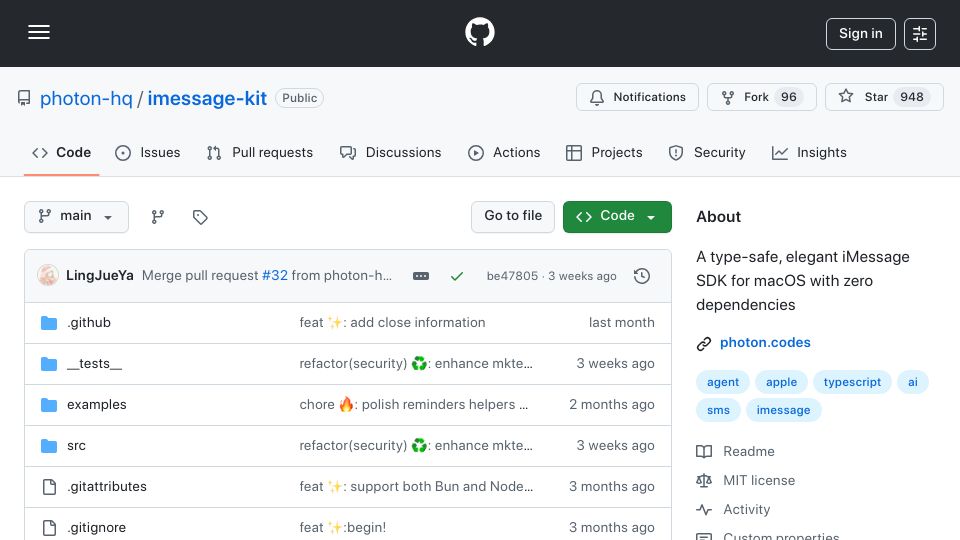Click the .gitattributes file icon
960x540 pixels.
coord(49,487)
